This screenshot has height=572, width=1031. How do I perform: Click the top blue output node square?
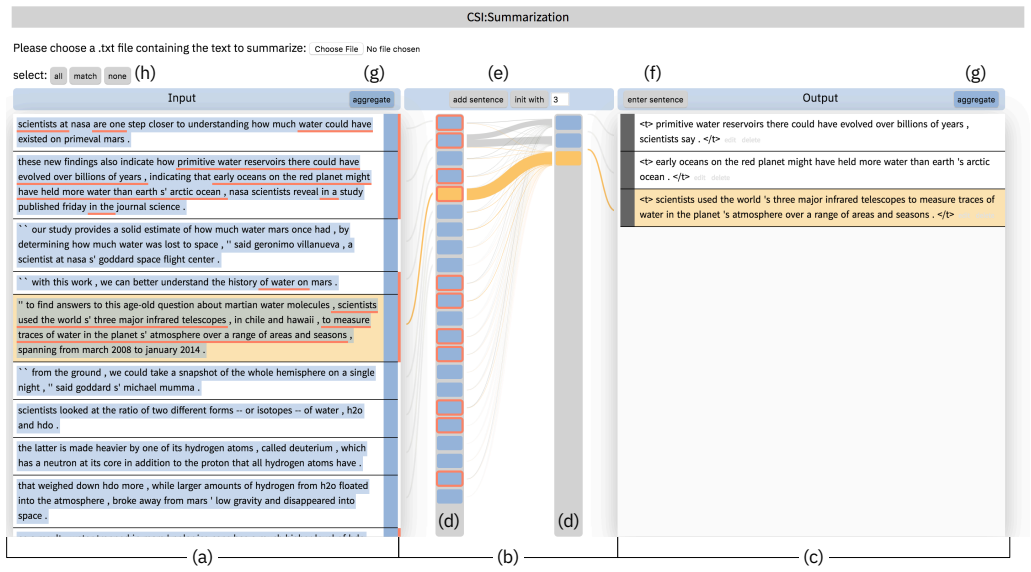[568, 122]
